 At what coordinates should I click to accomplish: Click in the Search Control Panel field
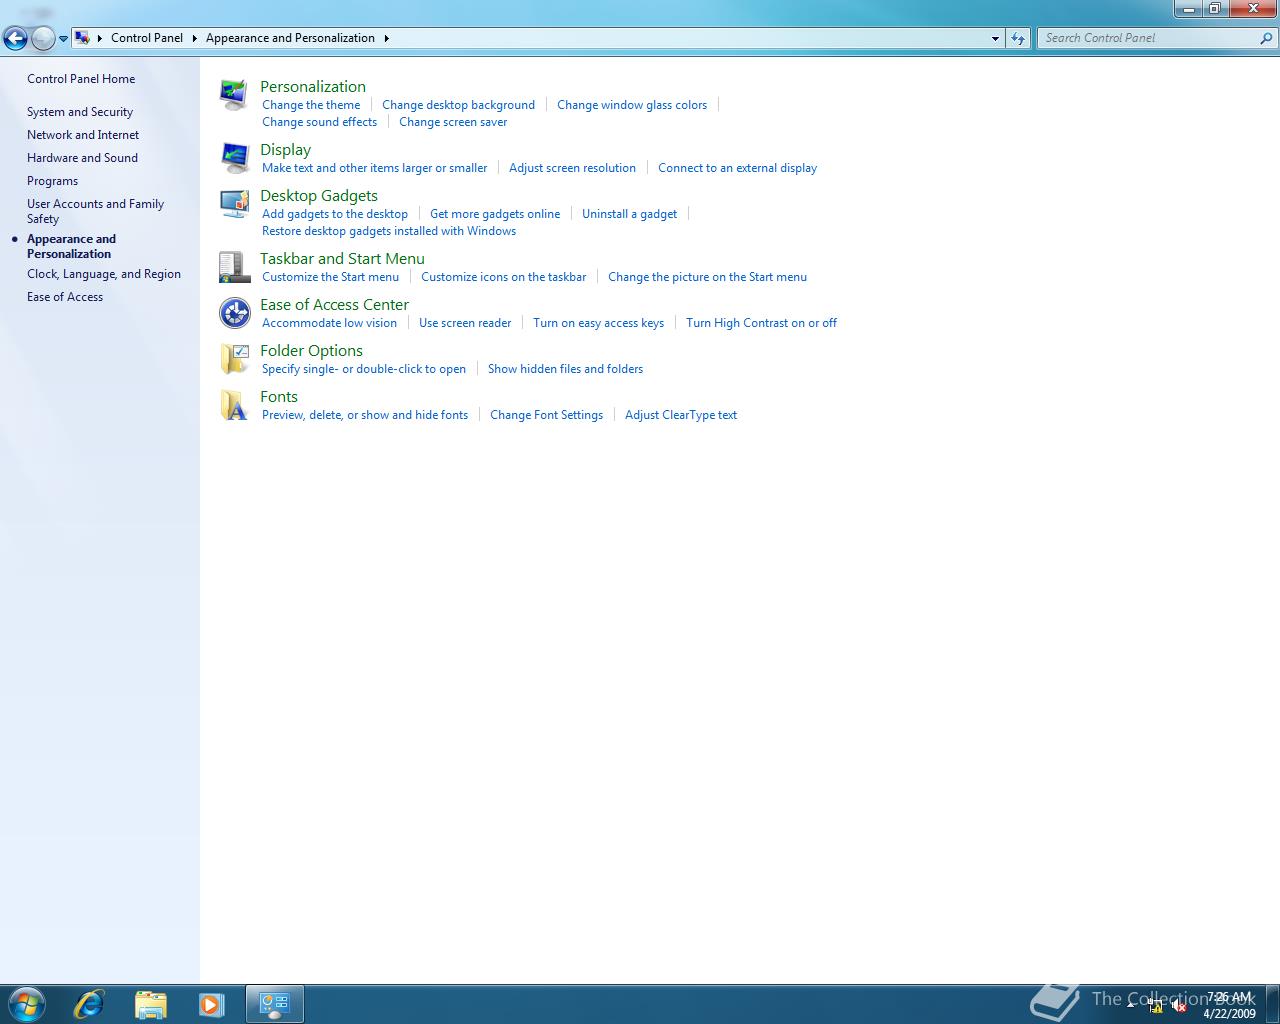click(1150, 38)
